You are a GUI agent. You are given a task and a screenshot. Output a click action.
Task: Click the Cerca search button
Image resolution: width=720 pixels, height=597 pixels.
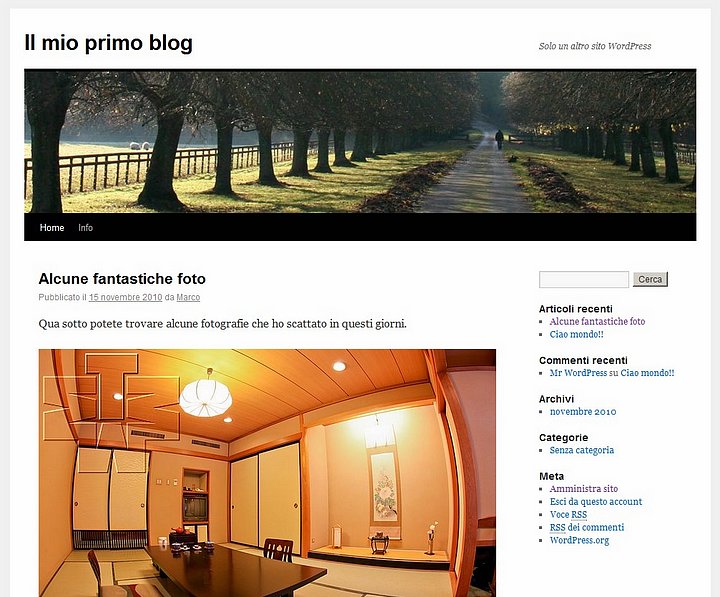pos(650,279)
